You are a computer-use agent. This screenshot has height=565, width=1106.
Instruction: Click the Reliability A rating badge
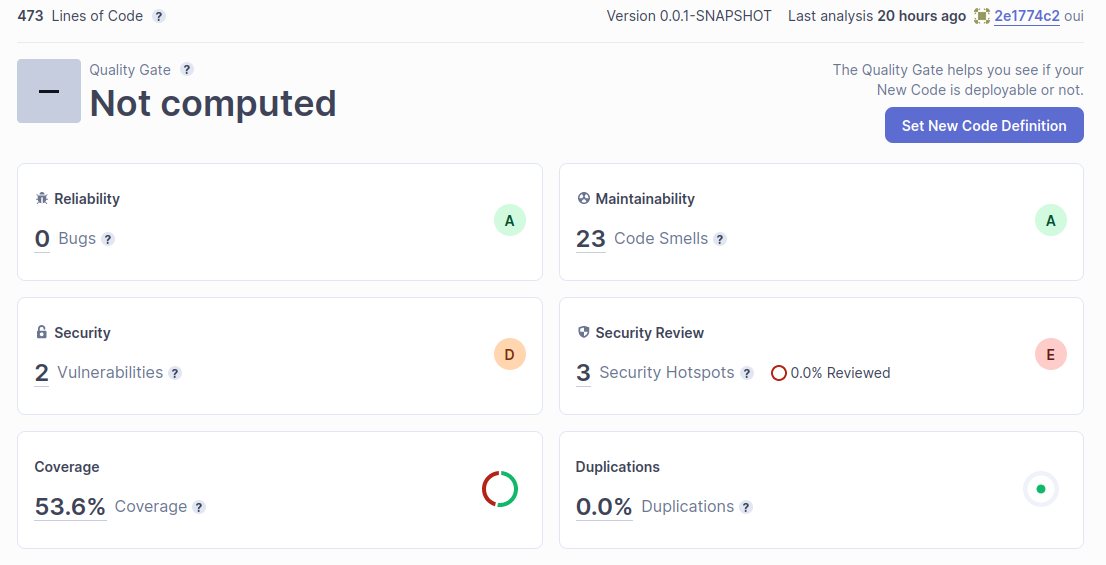point(510,221)
